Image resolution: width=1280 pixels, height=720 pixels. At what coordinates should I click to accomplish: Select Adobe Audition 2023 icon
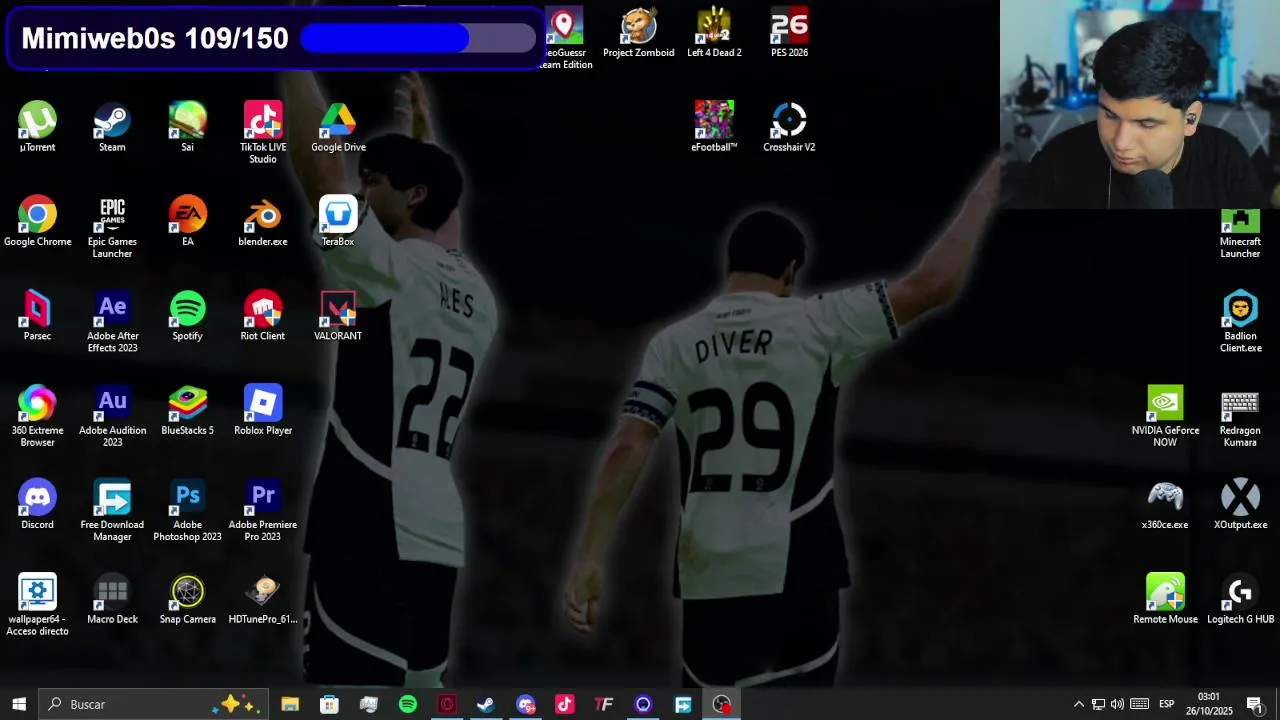[112, 416]
